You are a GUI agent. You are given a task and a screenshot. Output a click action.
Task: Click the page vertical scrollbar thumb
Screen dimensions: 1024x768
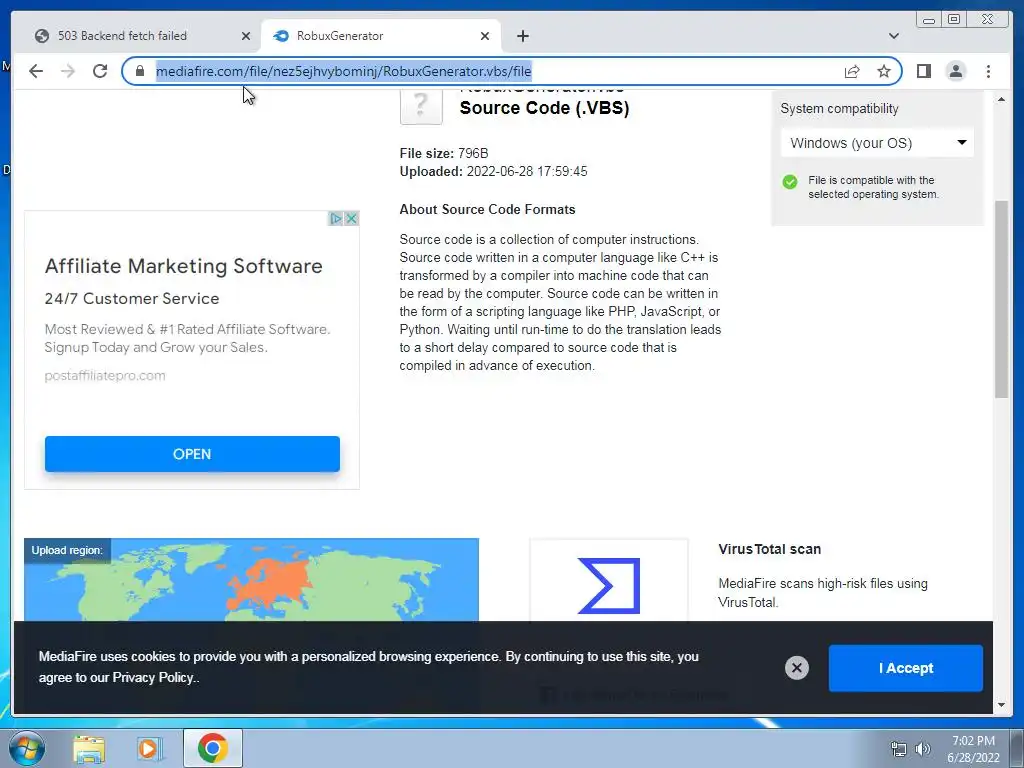point(1001,299)
